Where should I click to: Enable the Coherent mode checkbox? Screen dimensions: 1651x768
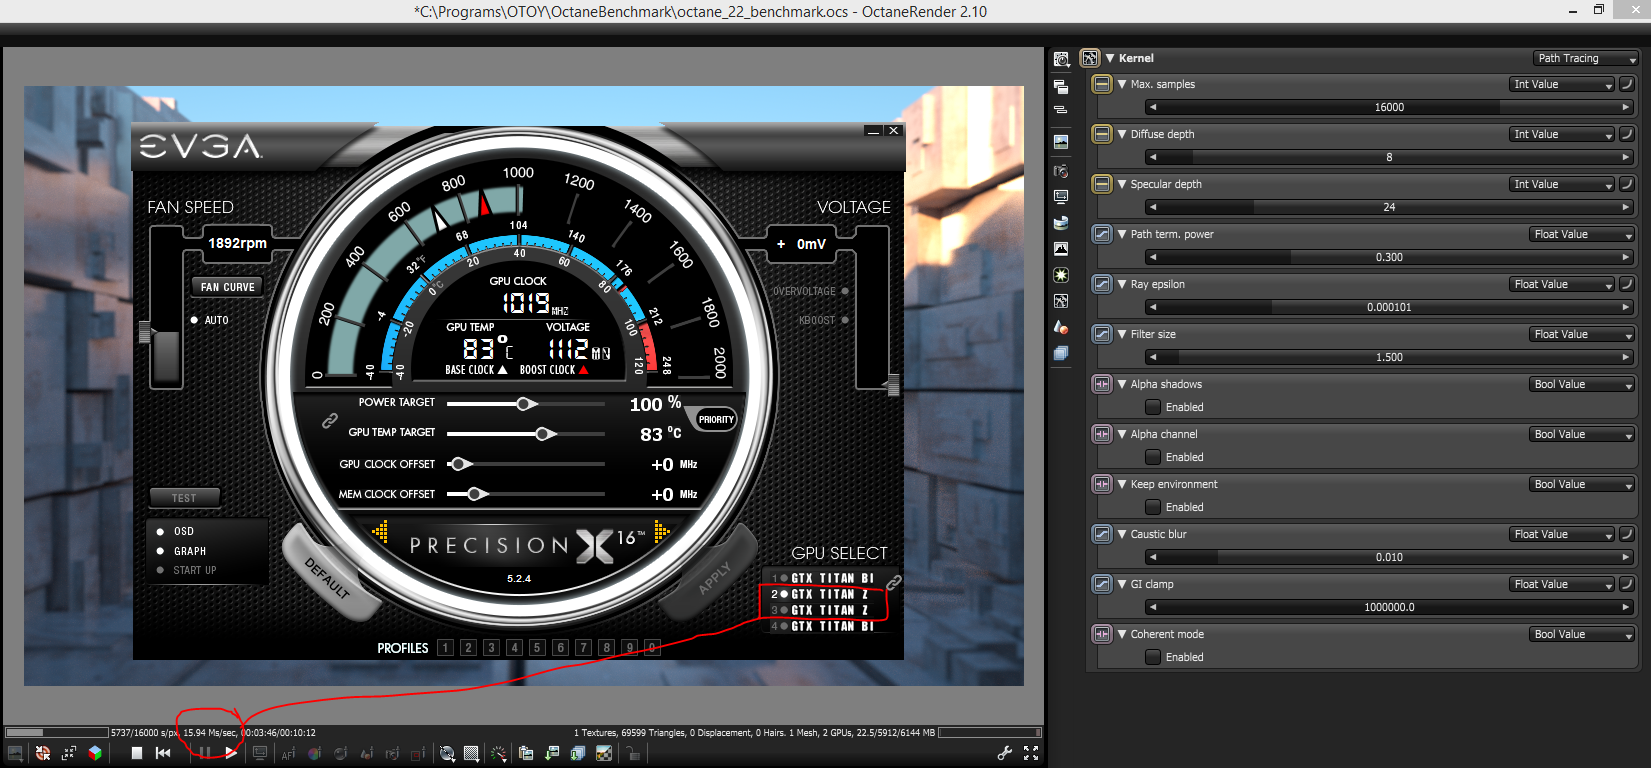(x=1153, y=657)
